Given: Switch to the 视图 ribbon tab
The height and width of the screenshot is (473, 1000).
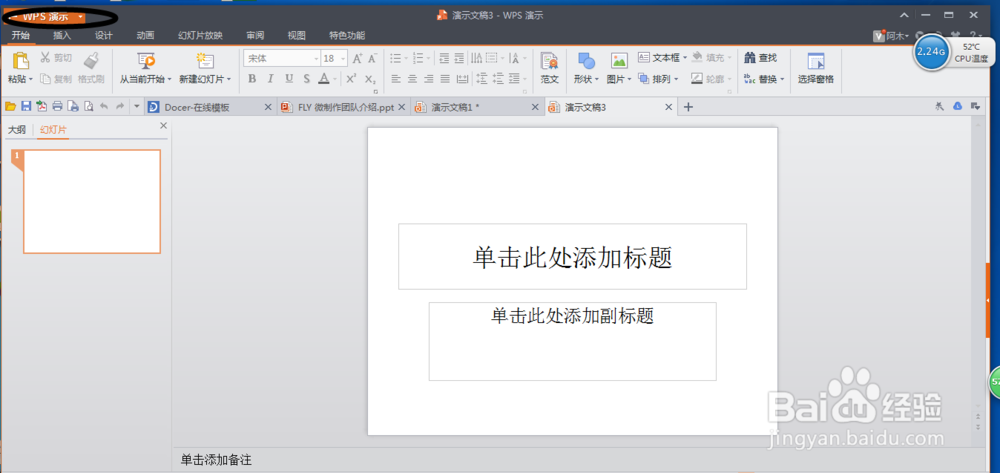Looking at the screenshot, I should tap(297, 36).
